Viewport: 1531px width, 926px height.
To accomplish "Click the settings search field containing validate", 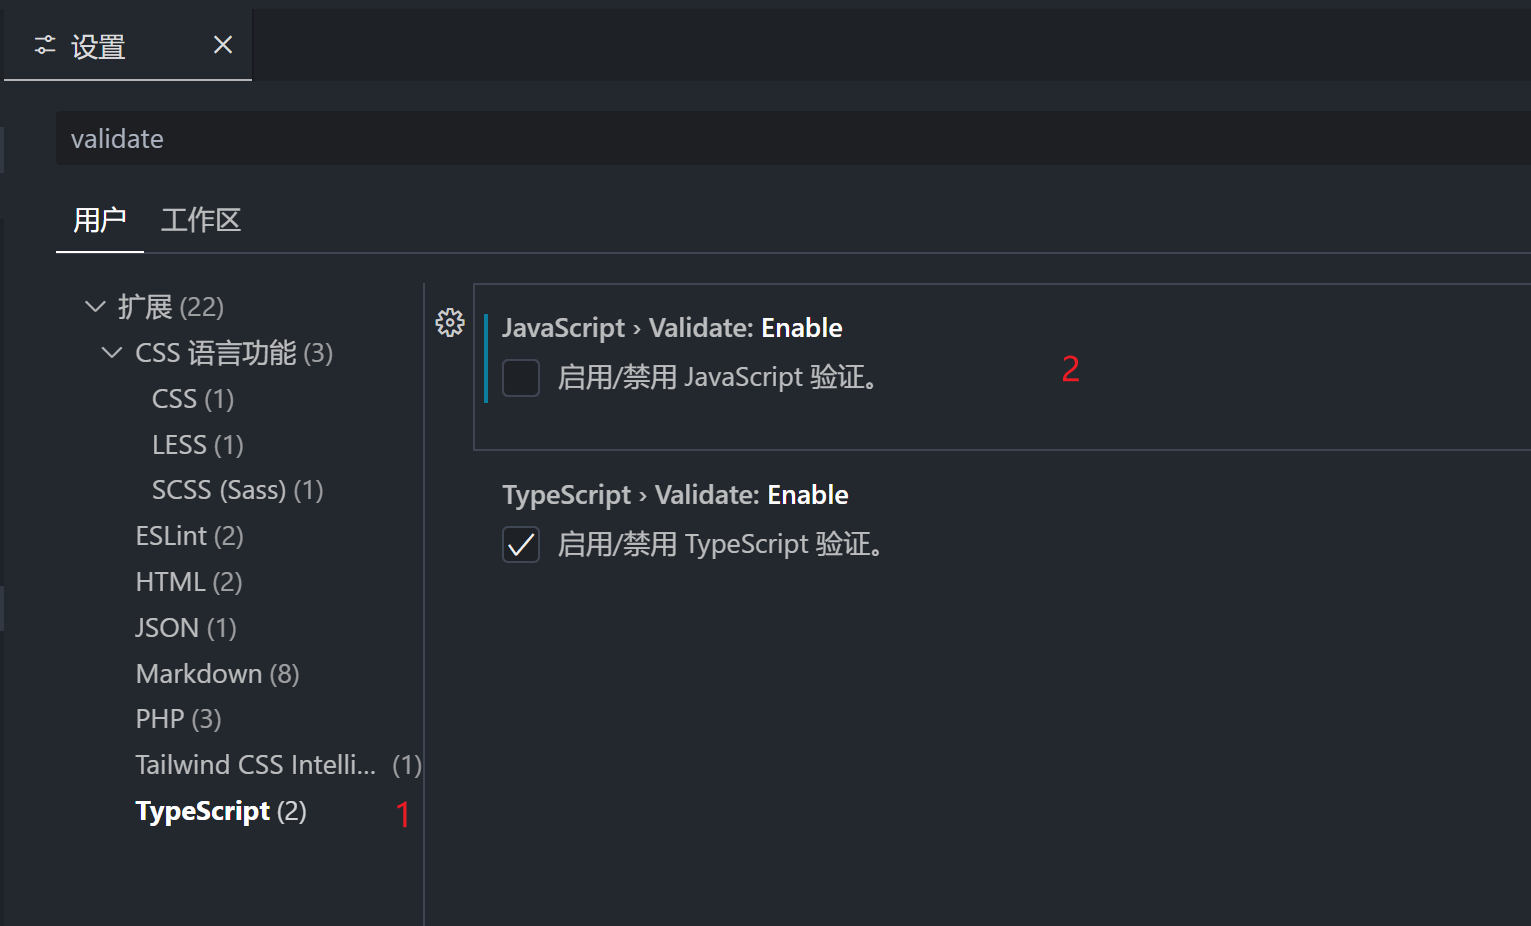I will 793,138.
